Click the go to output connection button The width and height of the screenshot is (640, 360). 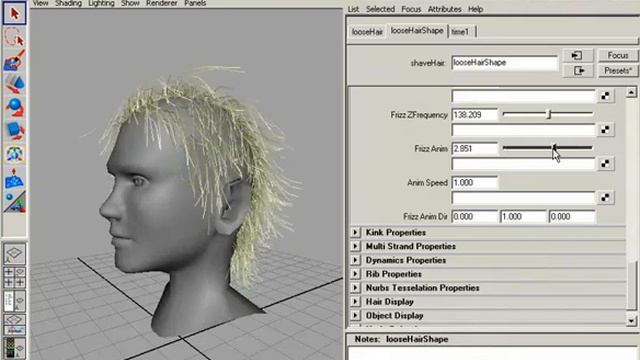click(577, 71)
